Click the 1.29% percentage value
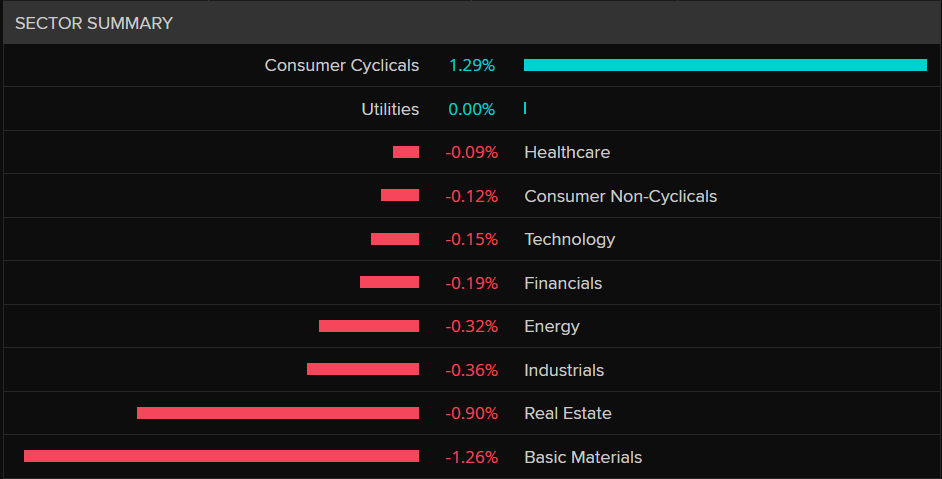Screen dimensions: 942x479 tap(471, 65)
